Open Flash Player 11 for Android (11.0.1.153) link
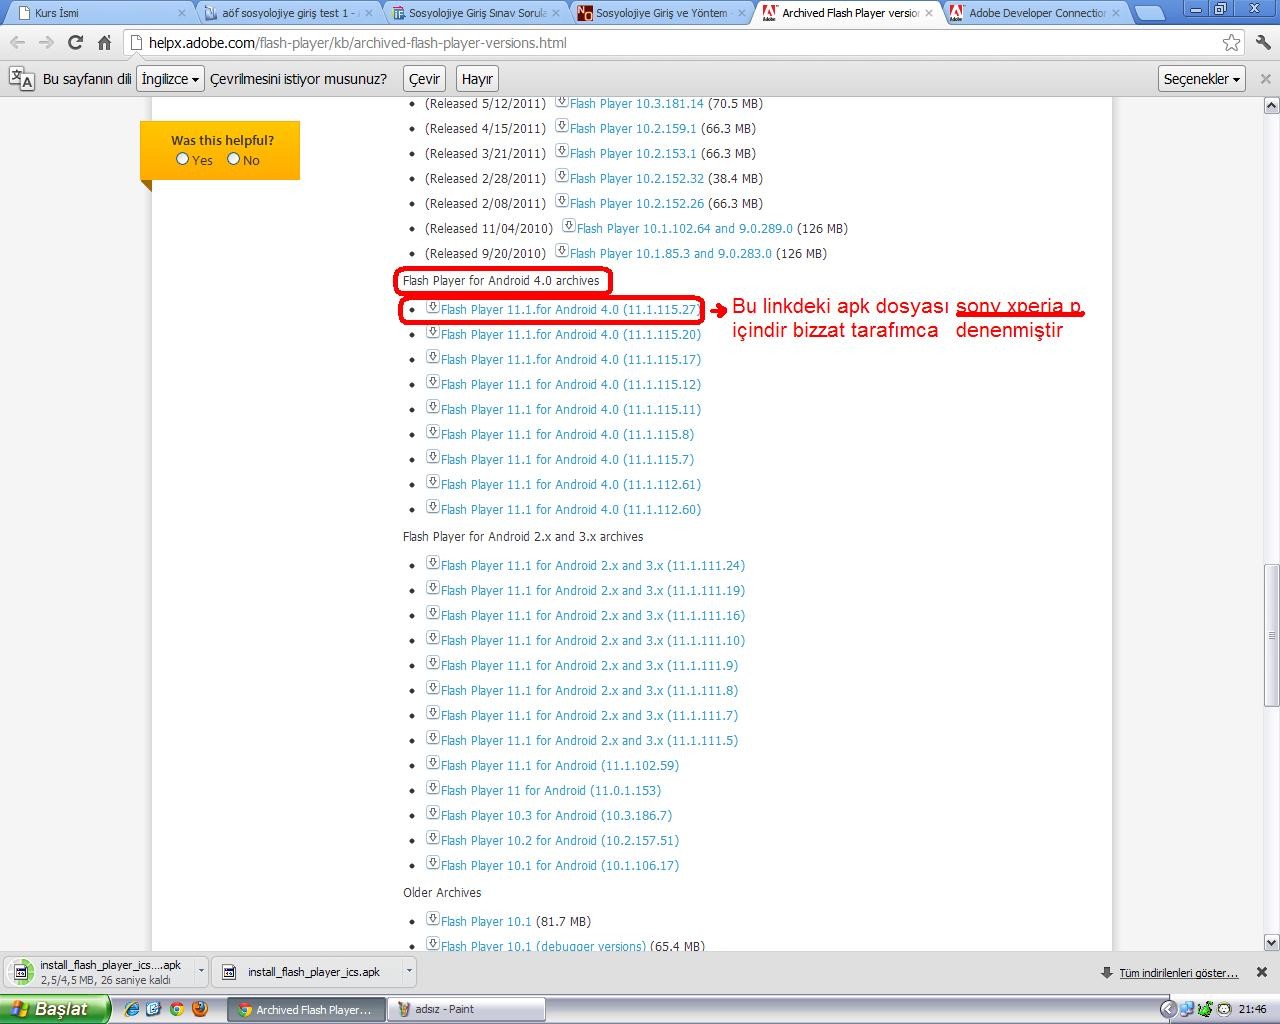1280x1024 pixels. pos(550,791)
